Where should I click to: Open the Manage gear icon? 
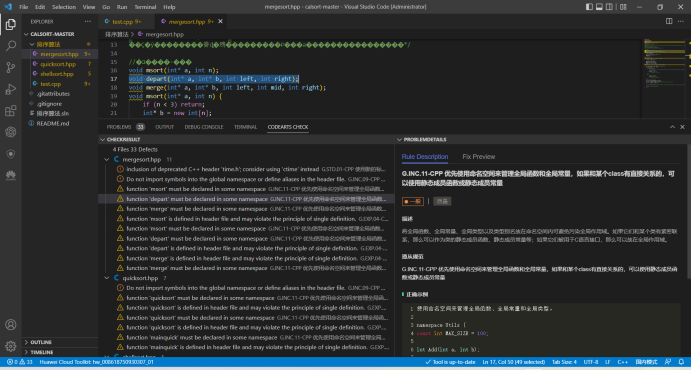tap(11, 346)
